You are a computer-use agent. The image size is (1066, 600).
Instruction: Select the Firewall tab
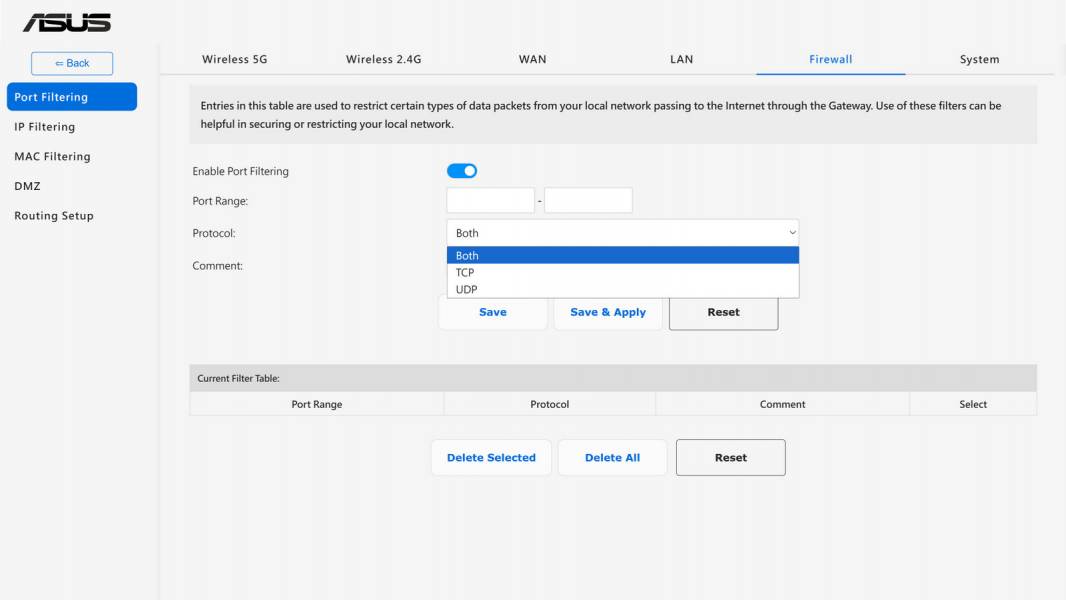click(x=831, y=59)
